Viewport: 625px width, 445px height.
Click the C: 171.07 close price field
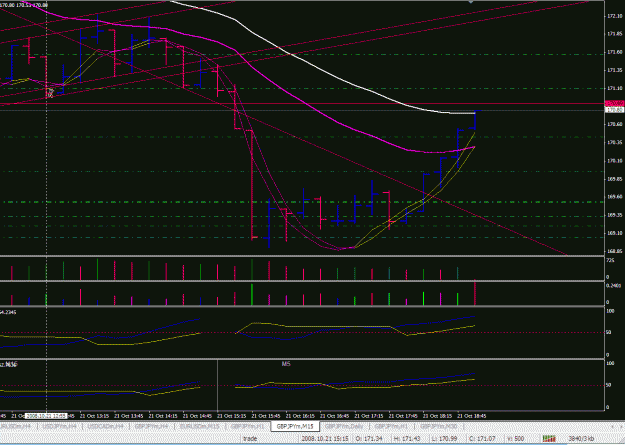pos(482,439)
